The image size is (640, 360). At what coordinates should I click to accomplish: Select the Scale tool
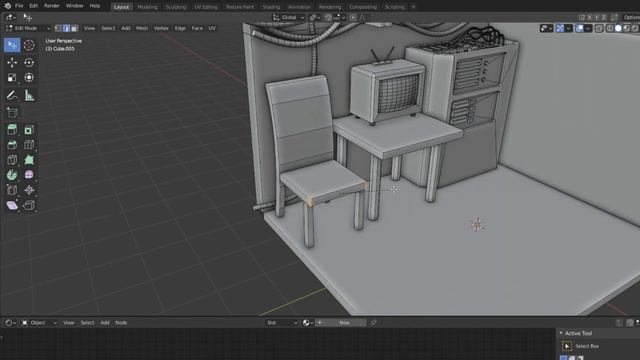12,78
